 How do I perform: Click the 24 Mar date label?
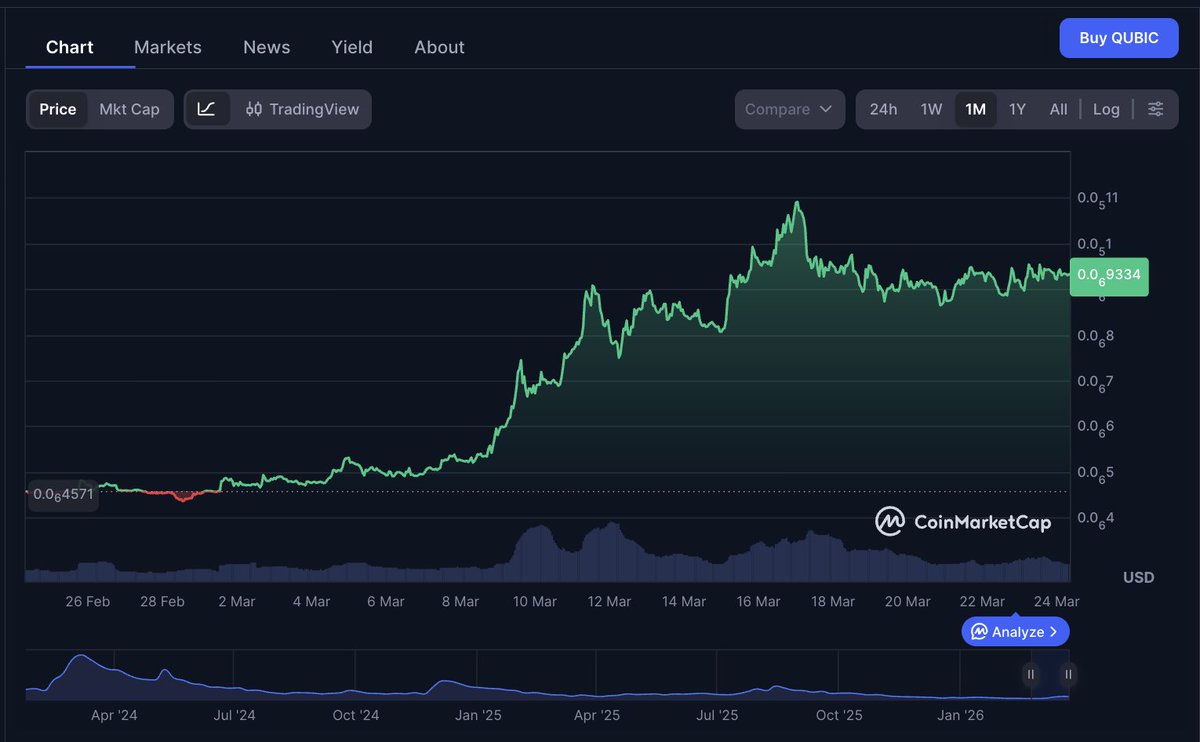pos(1056,601)
